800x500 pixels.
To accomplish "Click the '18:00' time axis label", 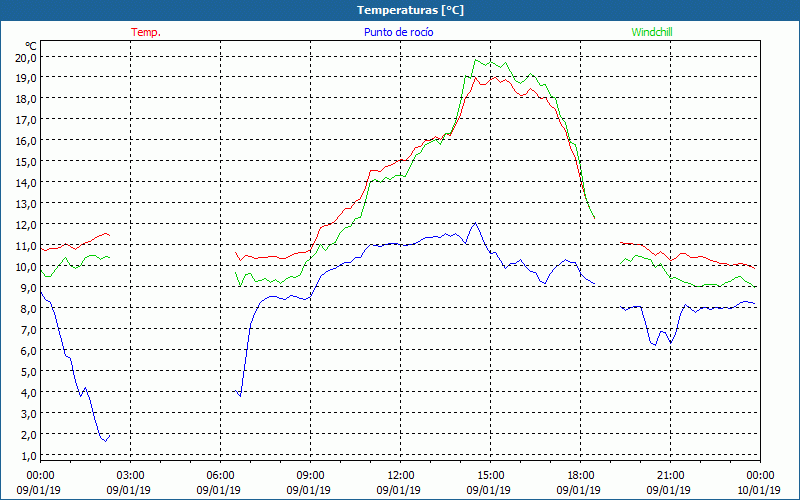I will coord(581,475).
